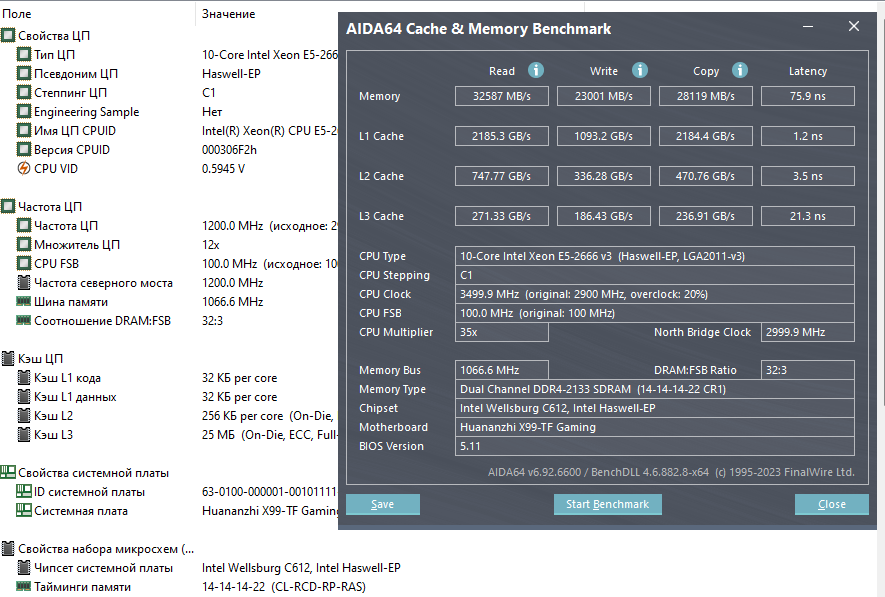Viewport: 885px width, 597px height.
Task: Select the Memory Copy value 28119 MB/s
Action: [x=706, y=96]
